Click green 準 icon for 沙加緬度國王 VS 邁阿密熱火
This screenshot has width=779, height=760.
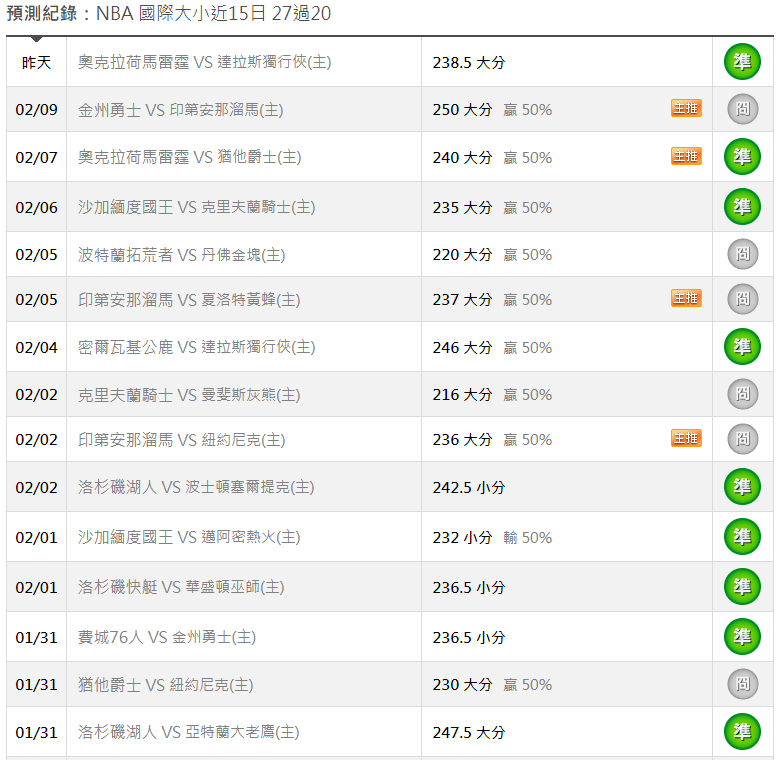742,536
